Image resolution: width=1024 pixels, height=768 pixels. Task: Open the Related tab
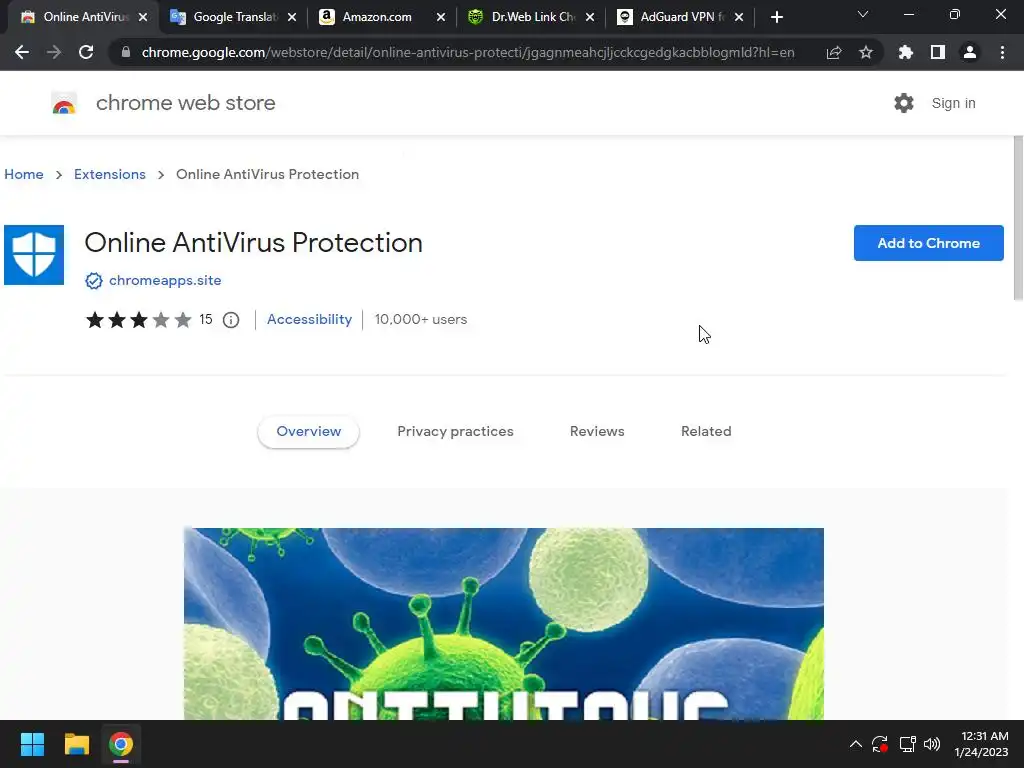coord(706,432)
